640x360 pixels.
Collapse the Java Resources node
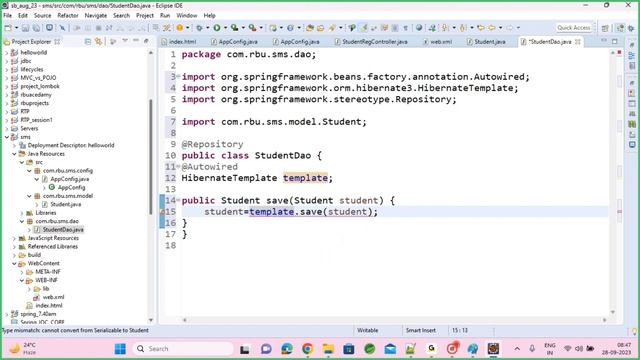pos(14,154)
